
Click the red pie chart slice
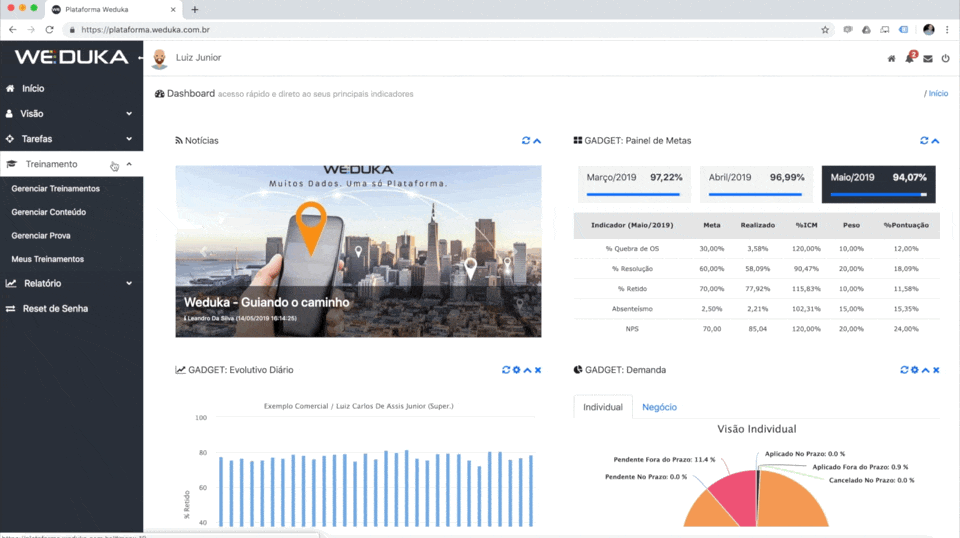737,497
